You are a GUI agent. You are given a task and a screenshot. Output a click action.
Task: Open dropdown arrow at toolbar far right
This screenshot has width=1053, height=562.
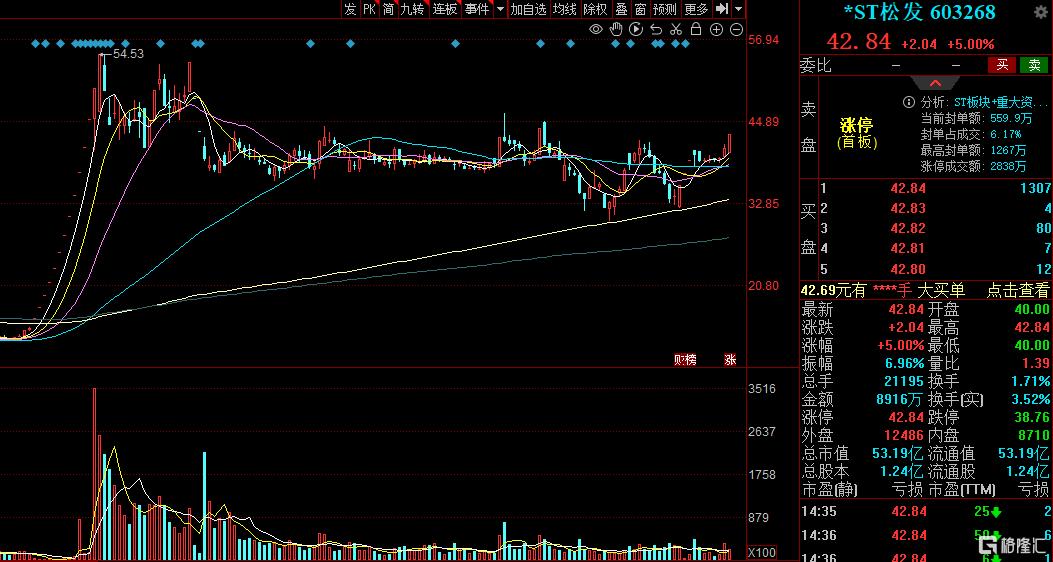click(739, 9)
